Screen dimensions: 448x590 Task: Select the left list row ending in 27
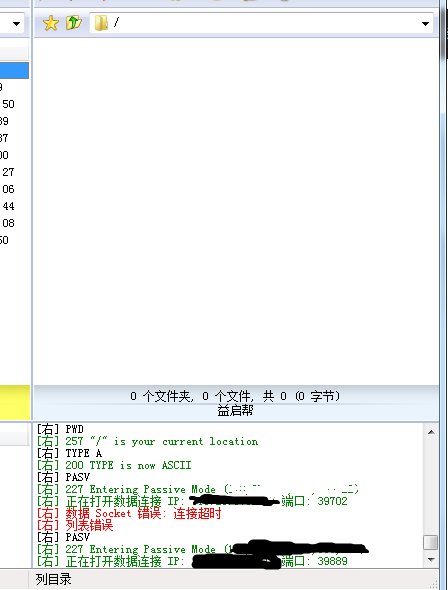click(14, 172)
